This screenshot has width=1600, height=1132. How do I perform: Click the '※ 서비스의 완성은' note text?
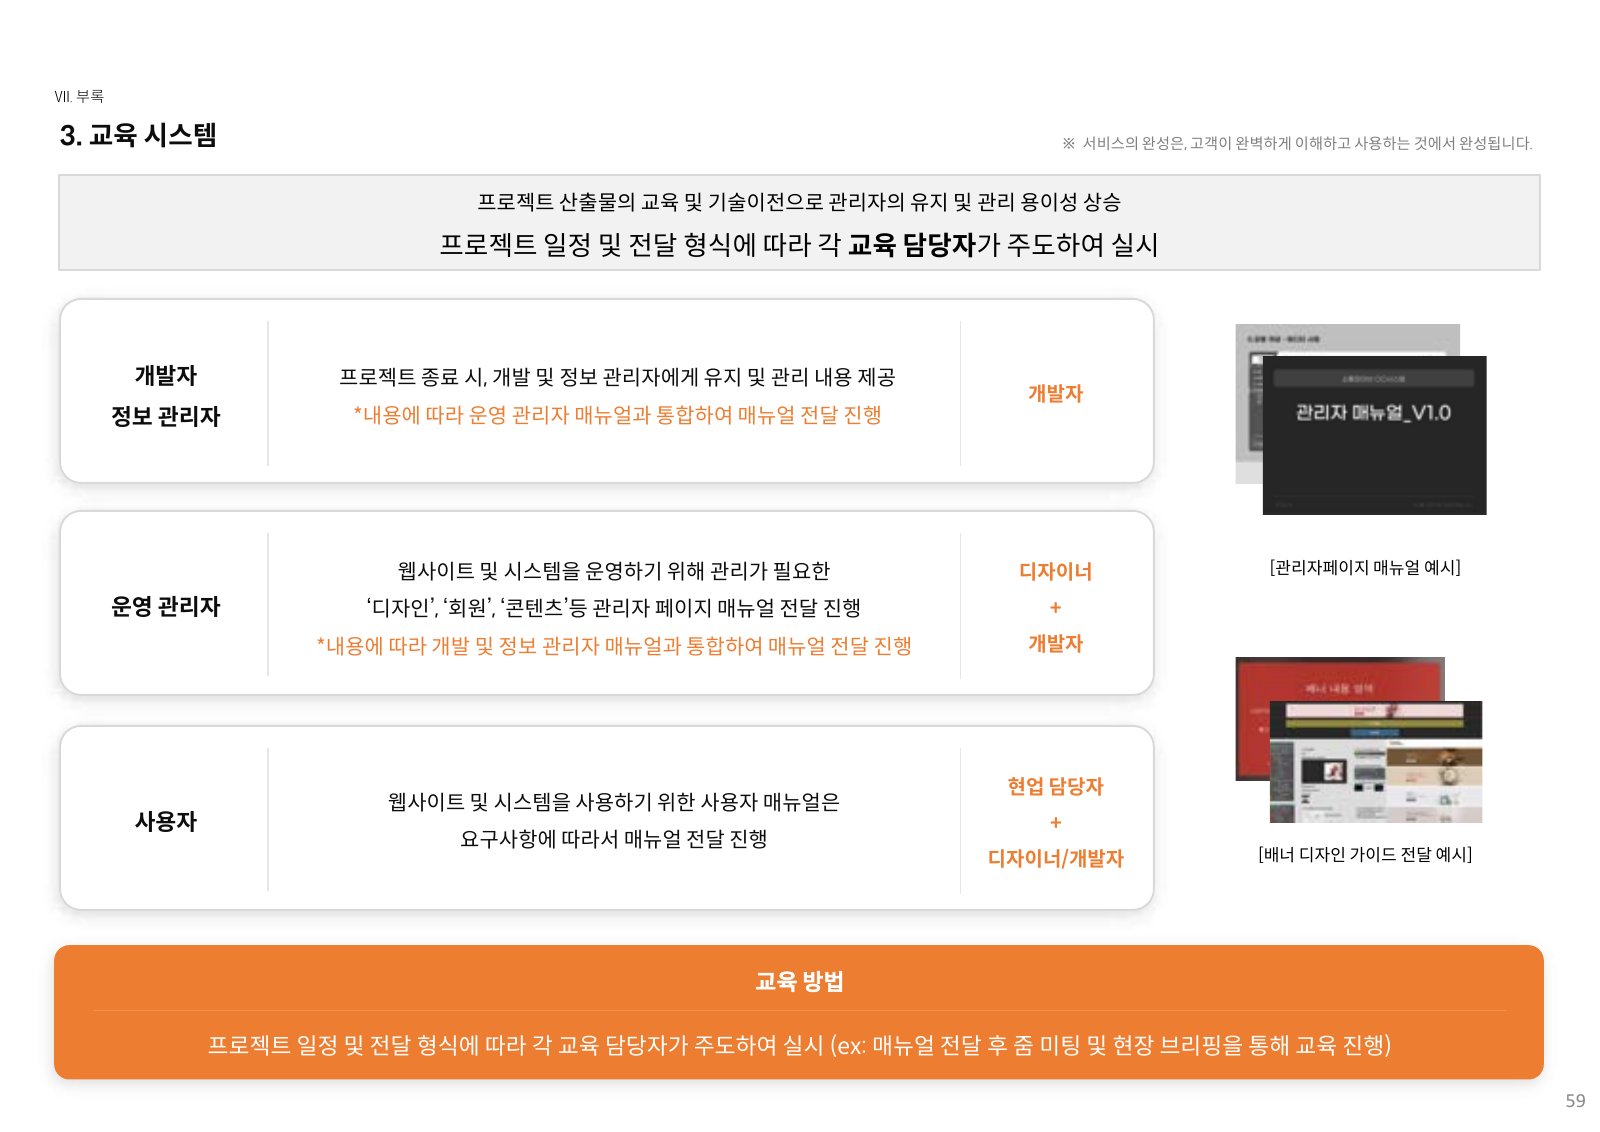[x=1297, y=143]
